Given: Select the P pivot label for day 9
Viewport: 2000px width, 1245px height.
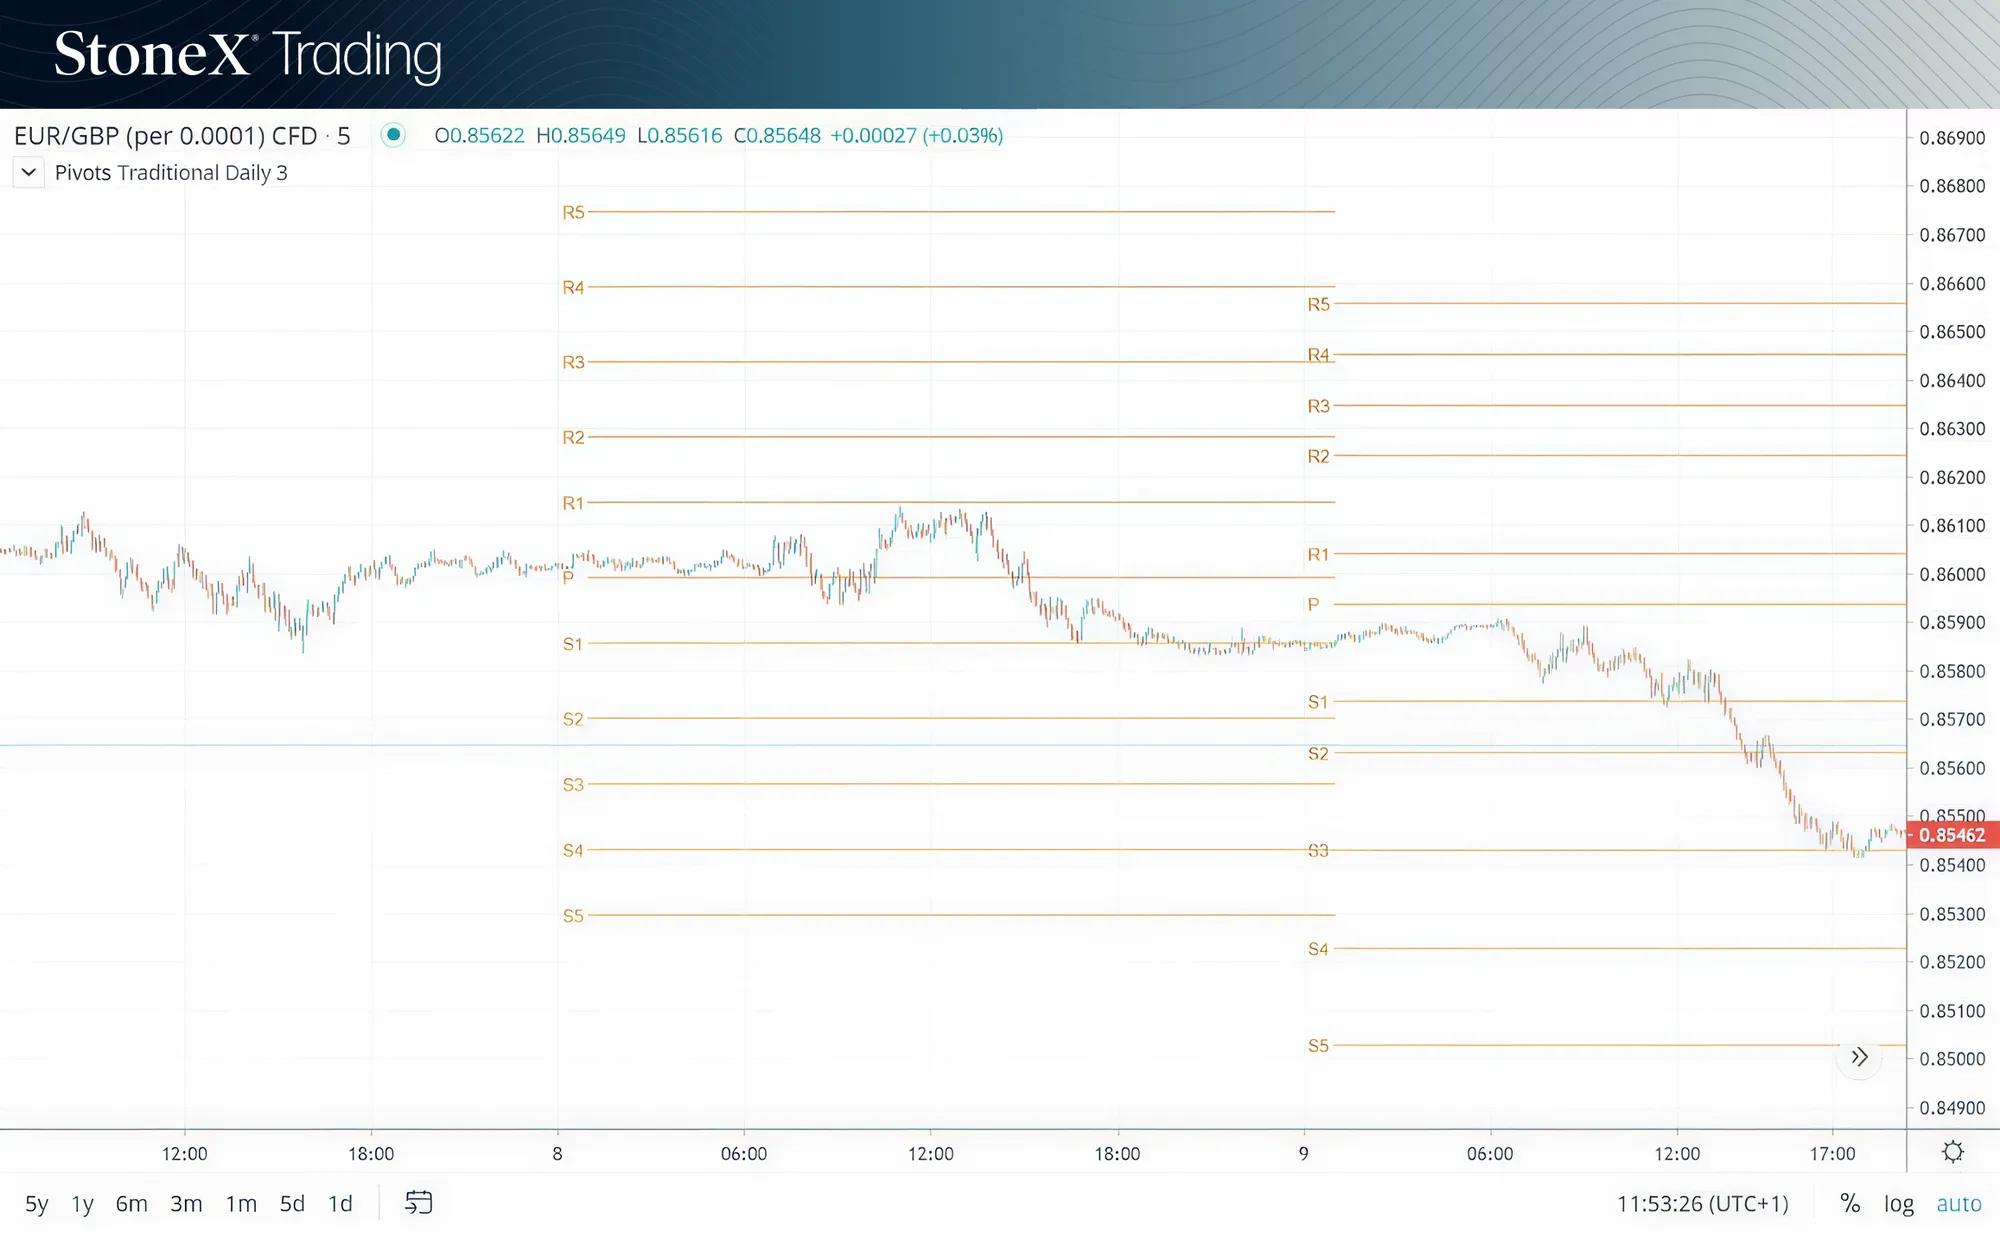Looking at the screenshot, I should [1314, 604].
